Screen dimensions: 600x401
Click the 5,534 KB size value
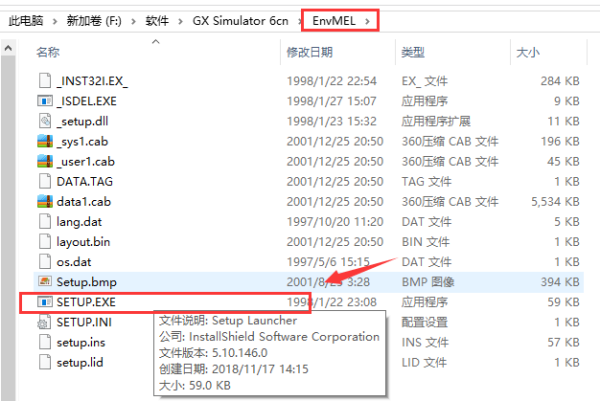pyautogui.click(x=555, y=202)
